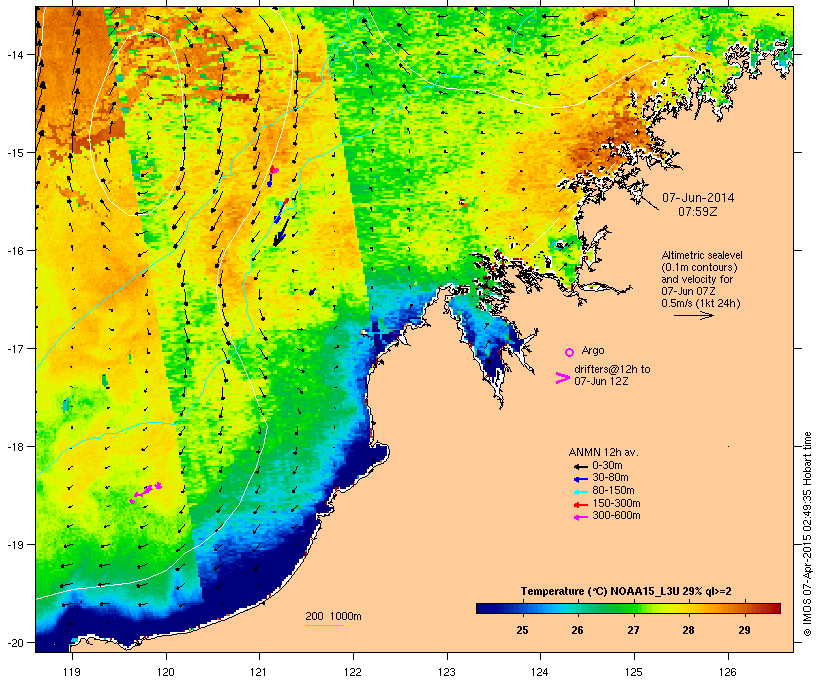
Task: Click the longitude axis label 123
Action: (x=447, y=672)
